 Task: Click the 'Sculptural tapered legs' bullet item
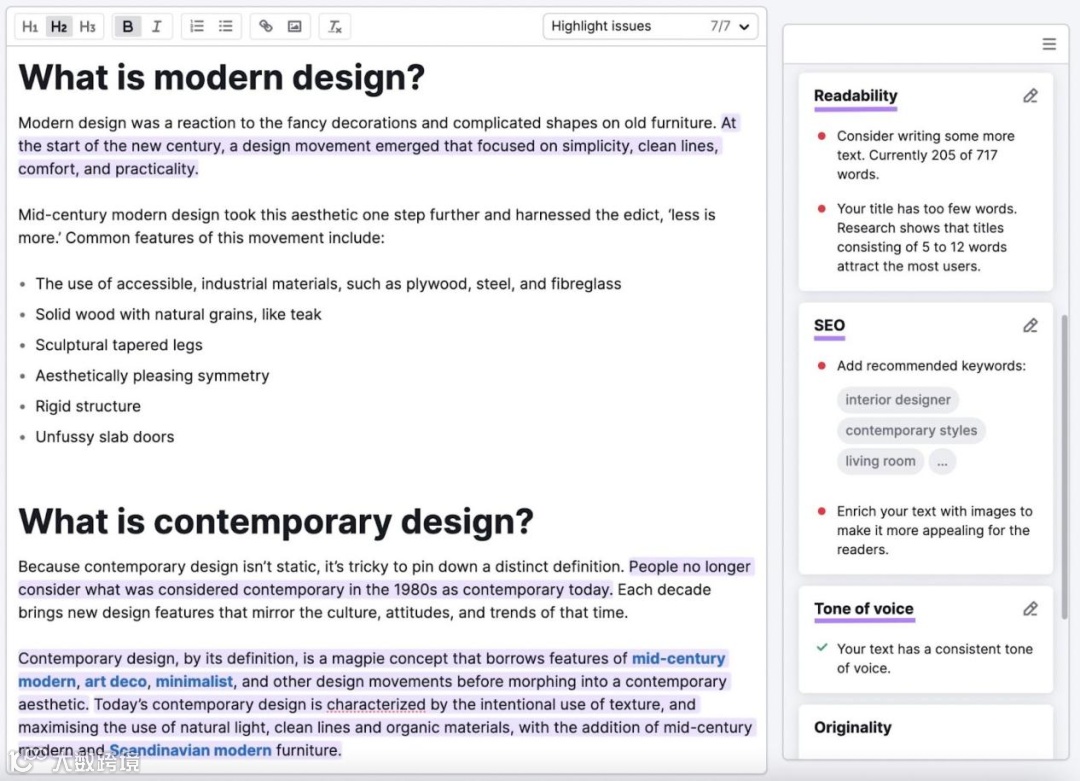[x=118, y=345]
